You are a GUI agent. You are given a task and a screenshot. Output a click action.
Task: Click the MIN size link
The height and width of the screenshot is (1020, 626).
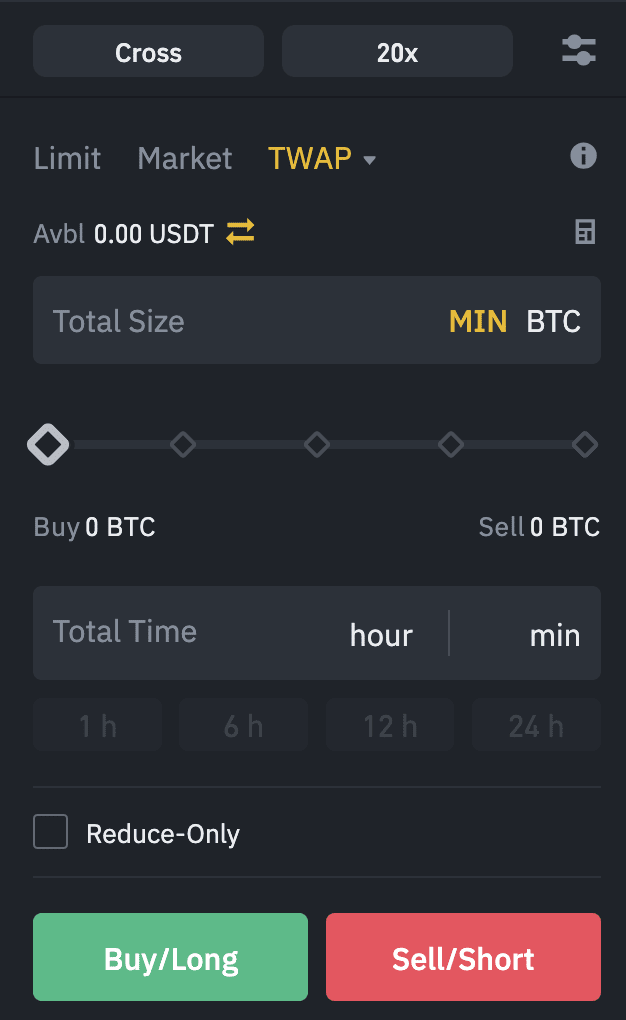click(x=478, y=321)
